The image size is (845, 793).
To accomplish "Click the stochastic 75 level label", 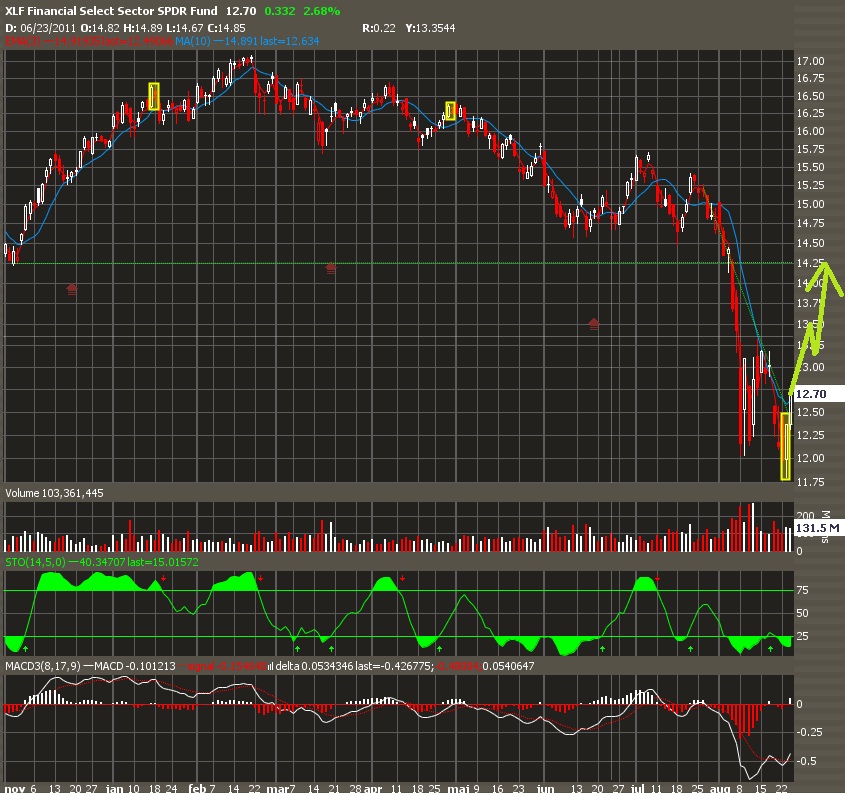I will (802, 590).
